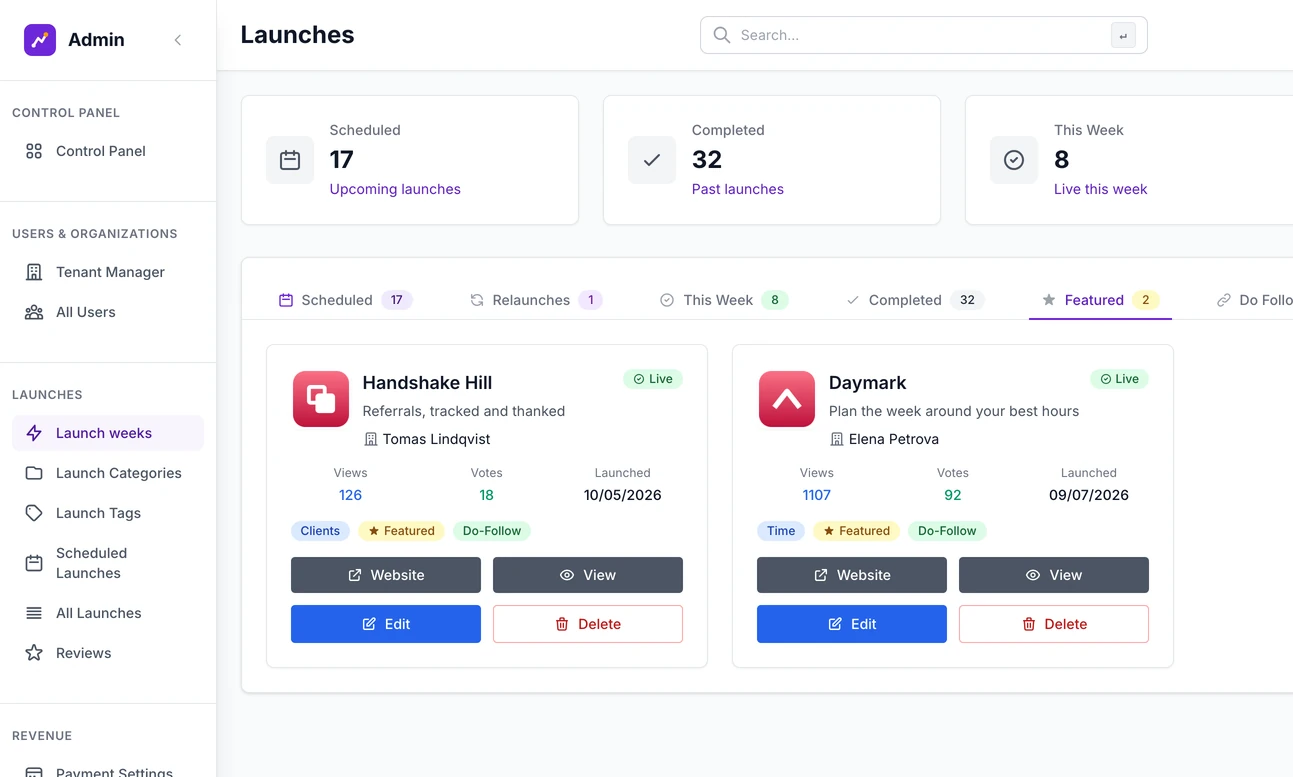Screen dimensions: 1293x777
Task: Switch to the This Week tab
Action: coord(724,300)
